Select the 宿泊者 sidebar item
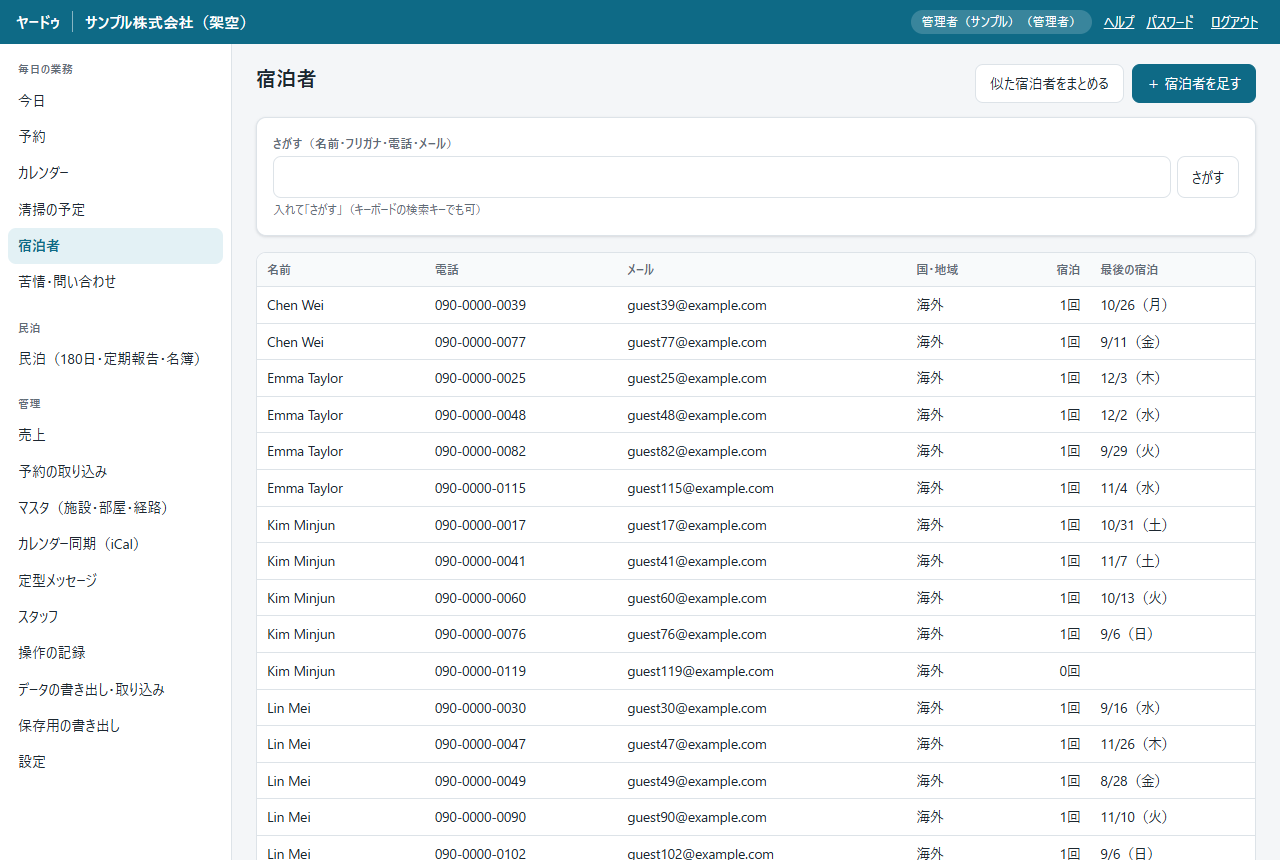Screen dimensions: 1280x860 [x=115, y=246]
